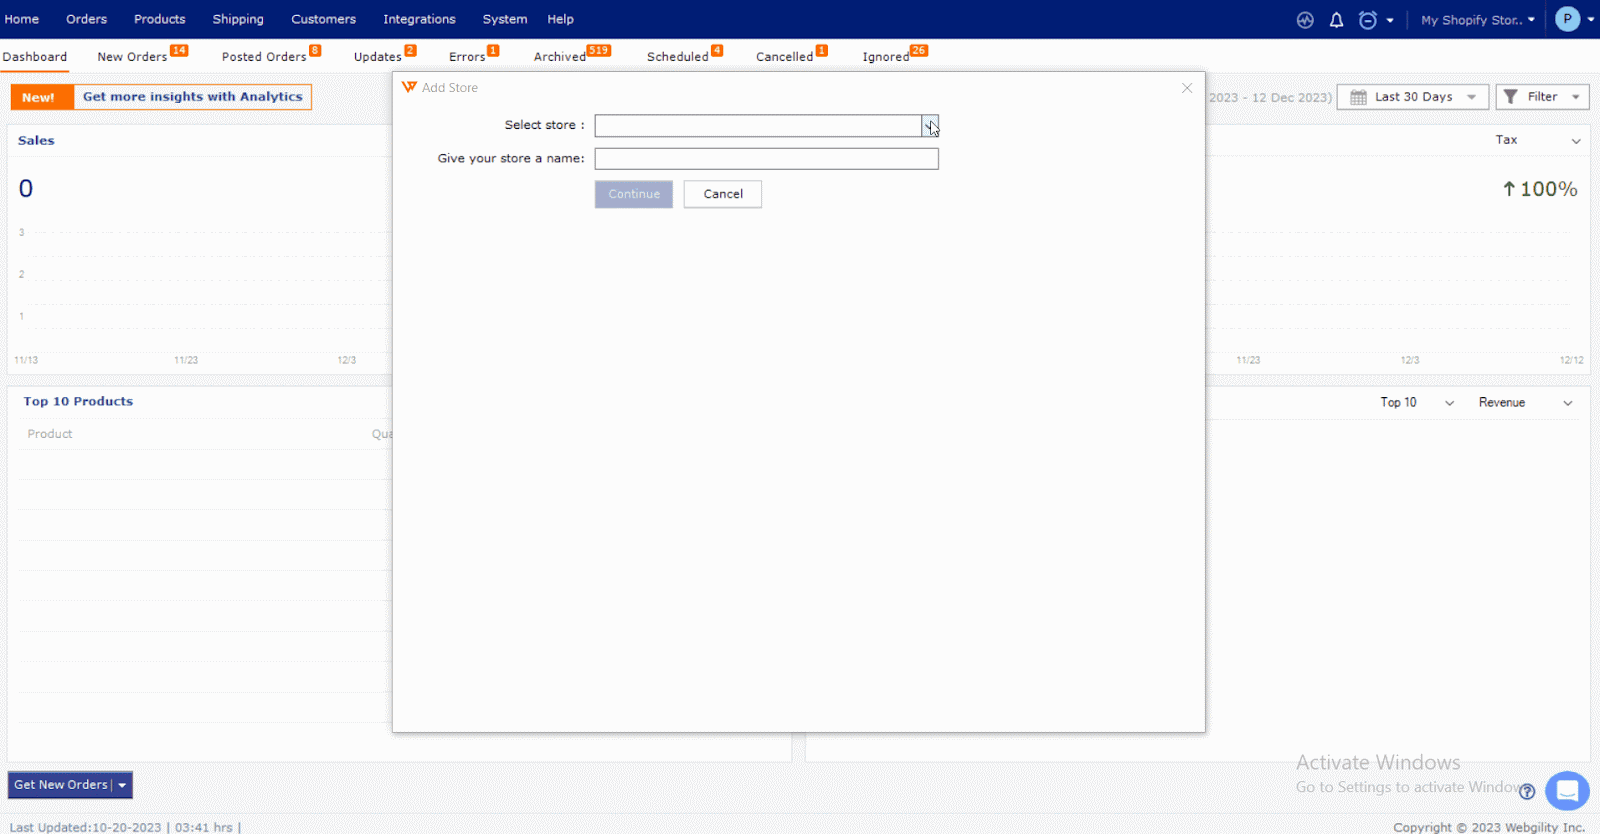Open the Select store dropdown arrow
1600x834 pixels.
coord(930,125)
